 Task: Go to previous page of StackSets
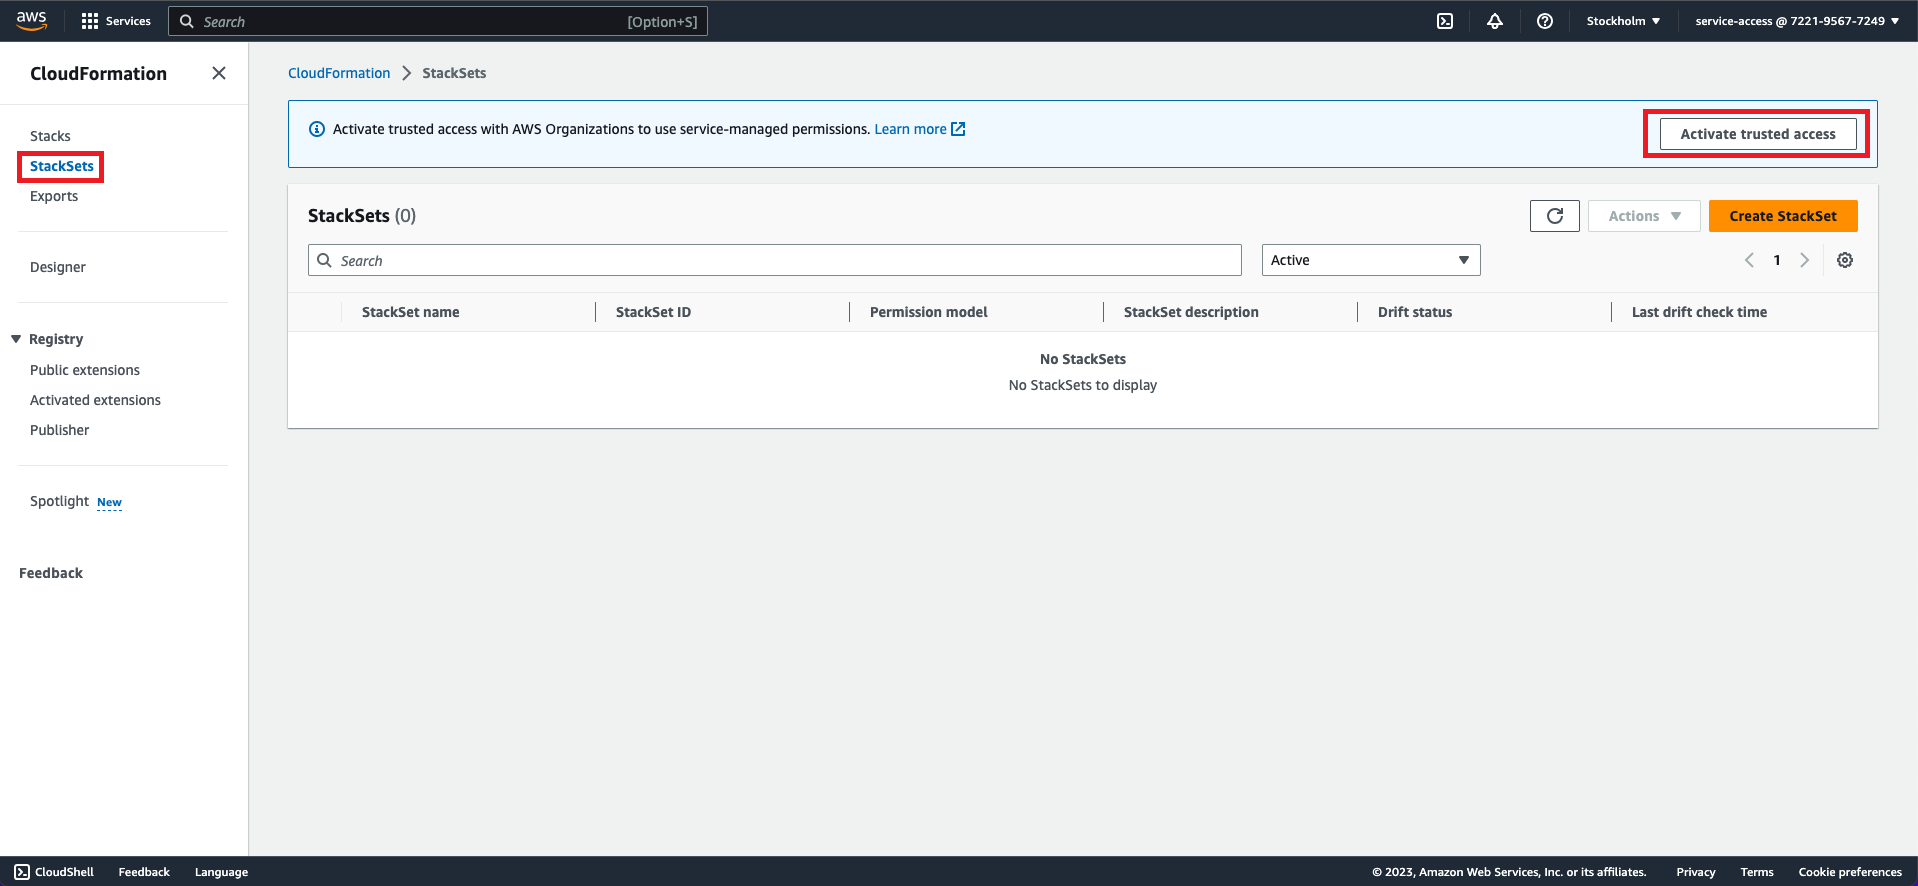point(1749,260)
